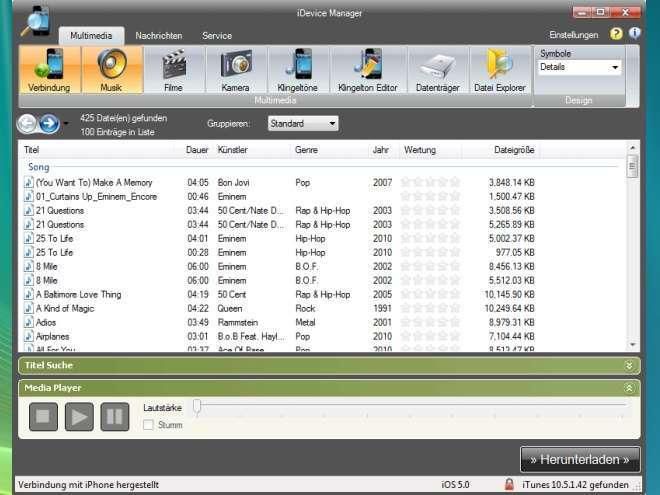Click the blue info icon
This screenshot has height=495, width=660.
click(x=635, y=33)
